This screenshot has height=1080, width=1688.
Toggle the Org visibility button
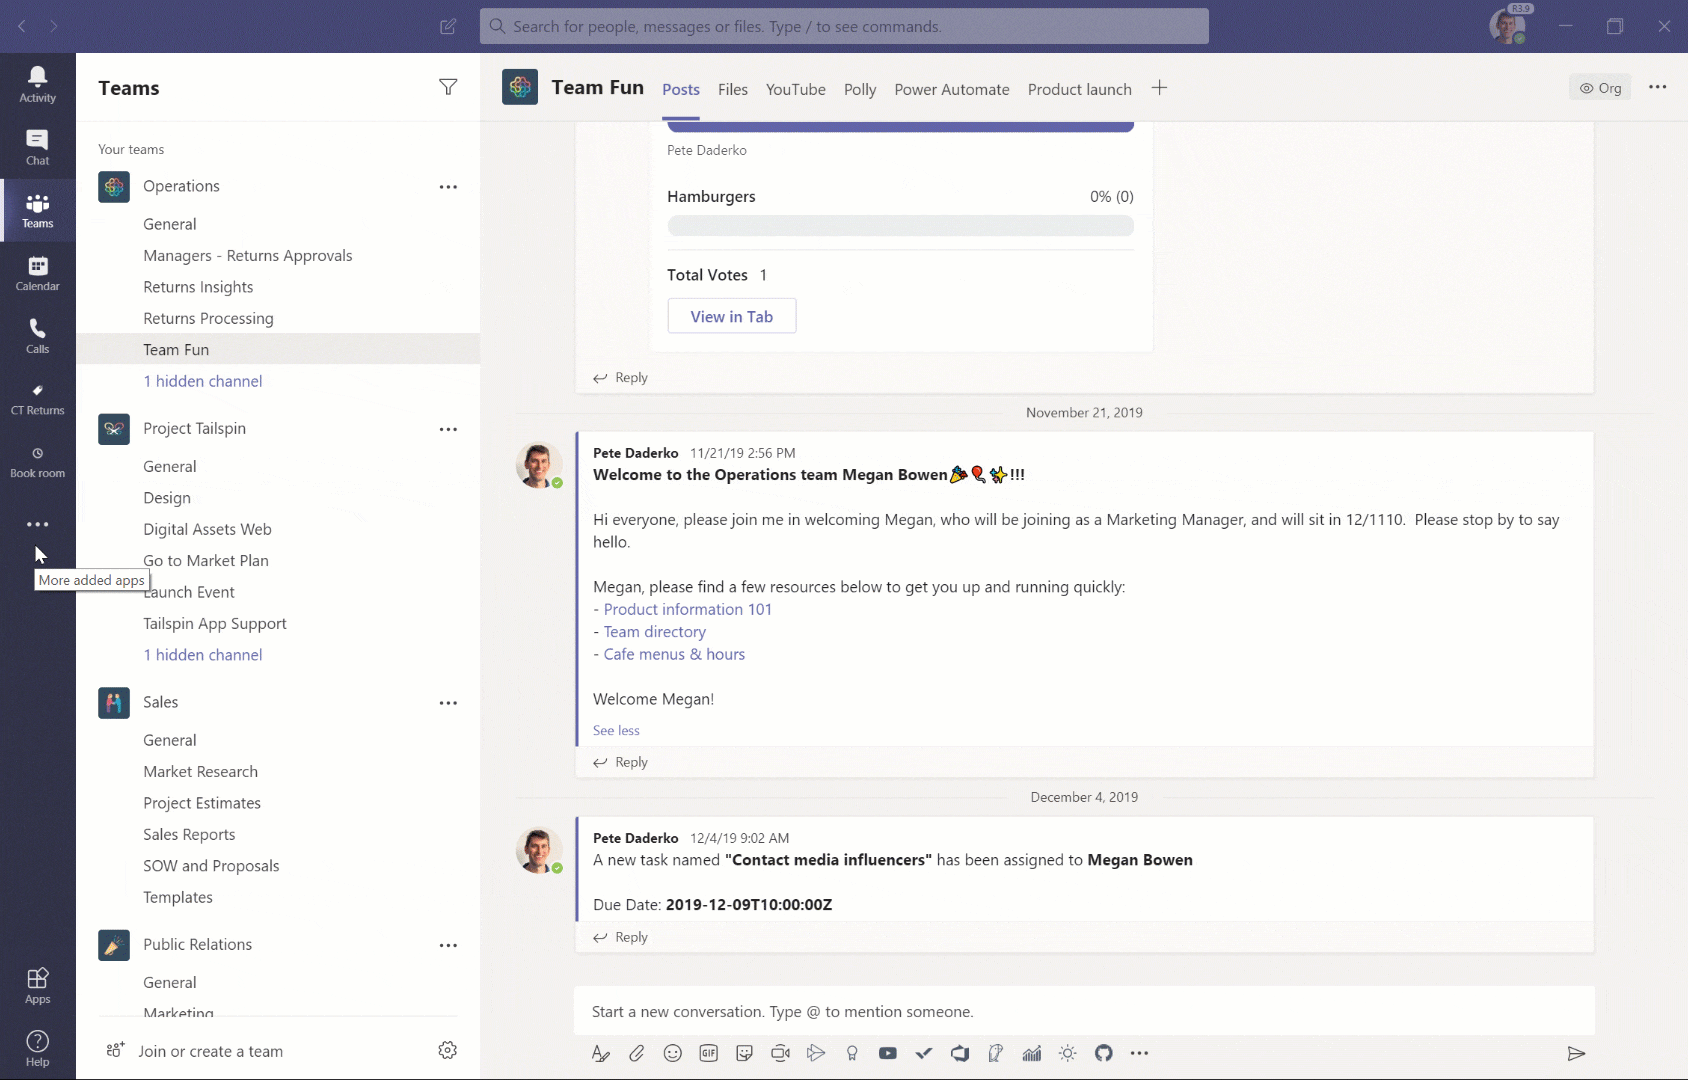click(x=1600, y=88)
